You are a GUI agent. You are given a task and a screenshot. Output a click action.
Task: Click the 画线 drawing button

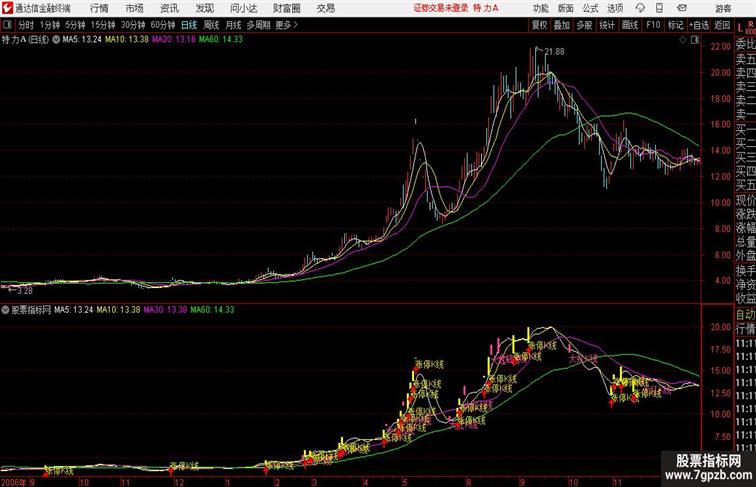tap(630, 25)
